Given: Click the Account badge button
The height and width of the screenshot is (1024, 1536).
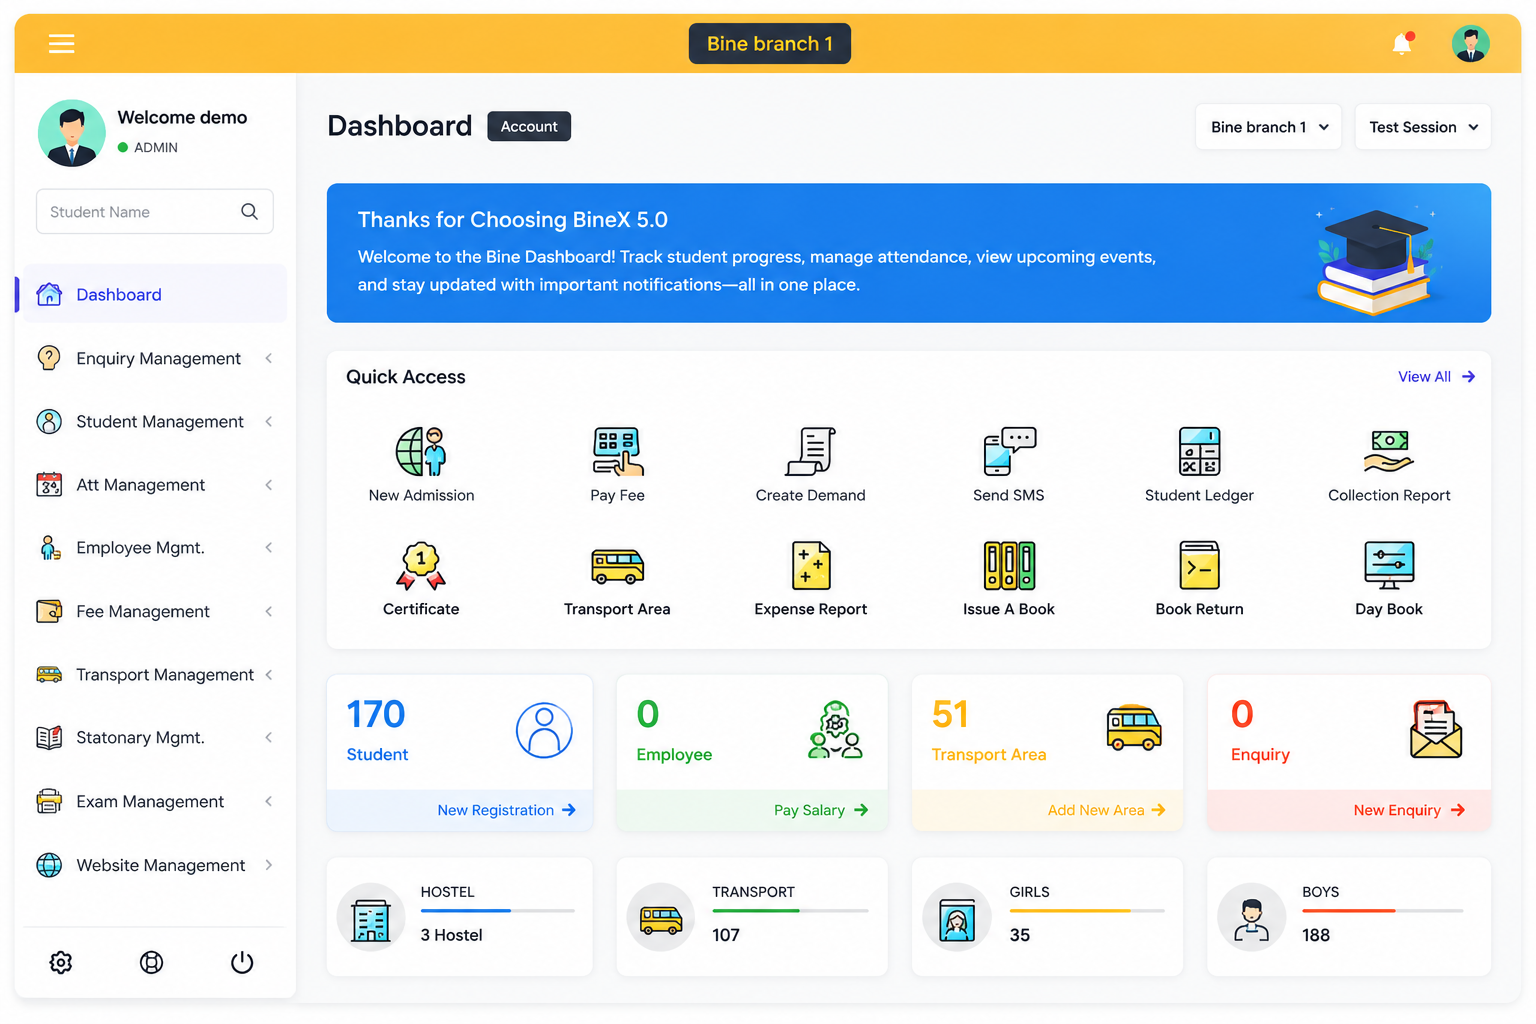Looking at the screenshot, I should pyautogui.click(x=529, y=126).
